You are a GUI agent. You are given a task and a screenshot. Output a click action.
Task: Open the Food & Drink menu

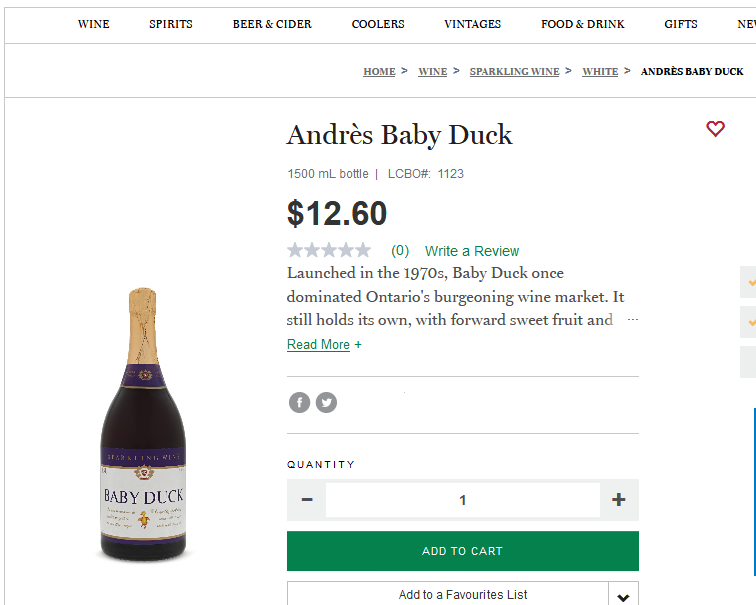(583, 24)
